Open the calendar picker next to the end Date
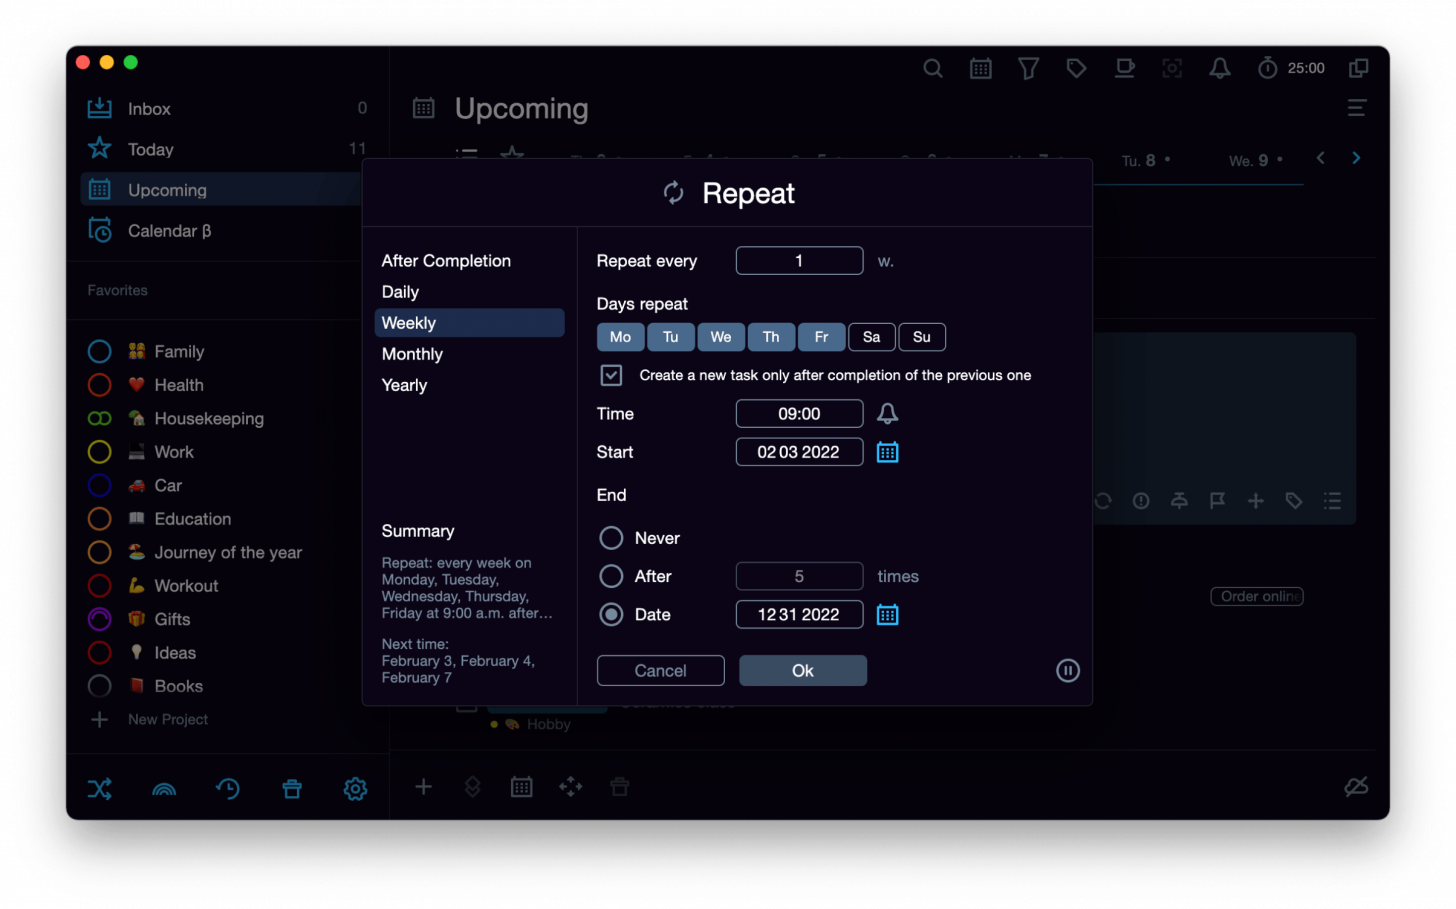 887,614
